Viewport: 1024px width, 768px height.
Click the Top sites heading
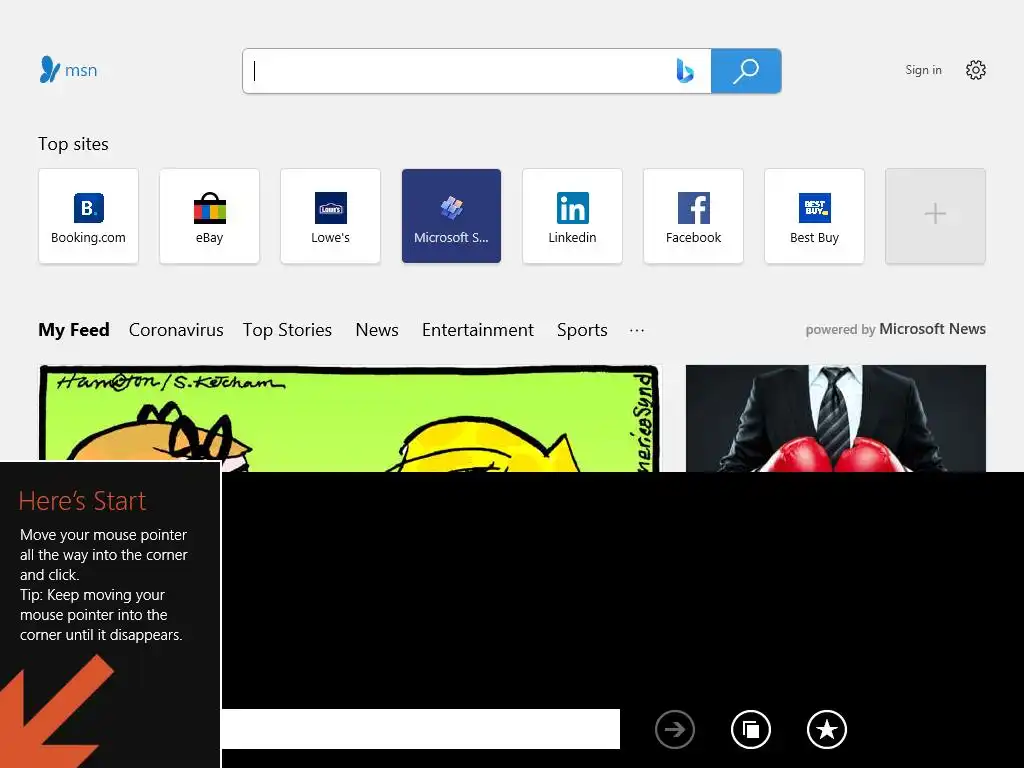tap(73, 144)
